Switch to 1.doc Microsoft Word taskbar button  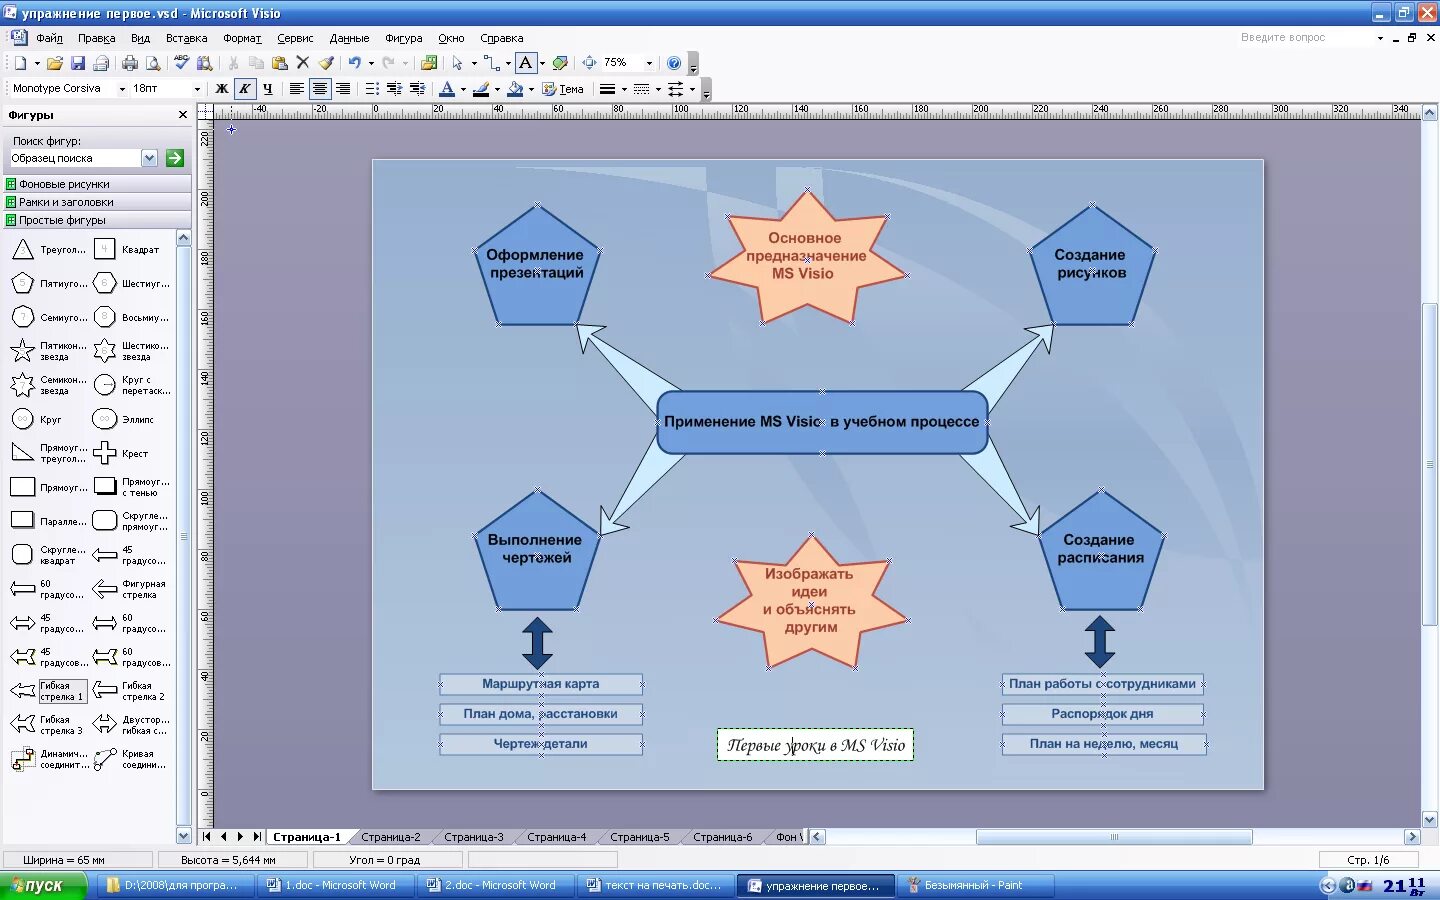338,885
